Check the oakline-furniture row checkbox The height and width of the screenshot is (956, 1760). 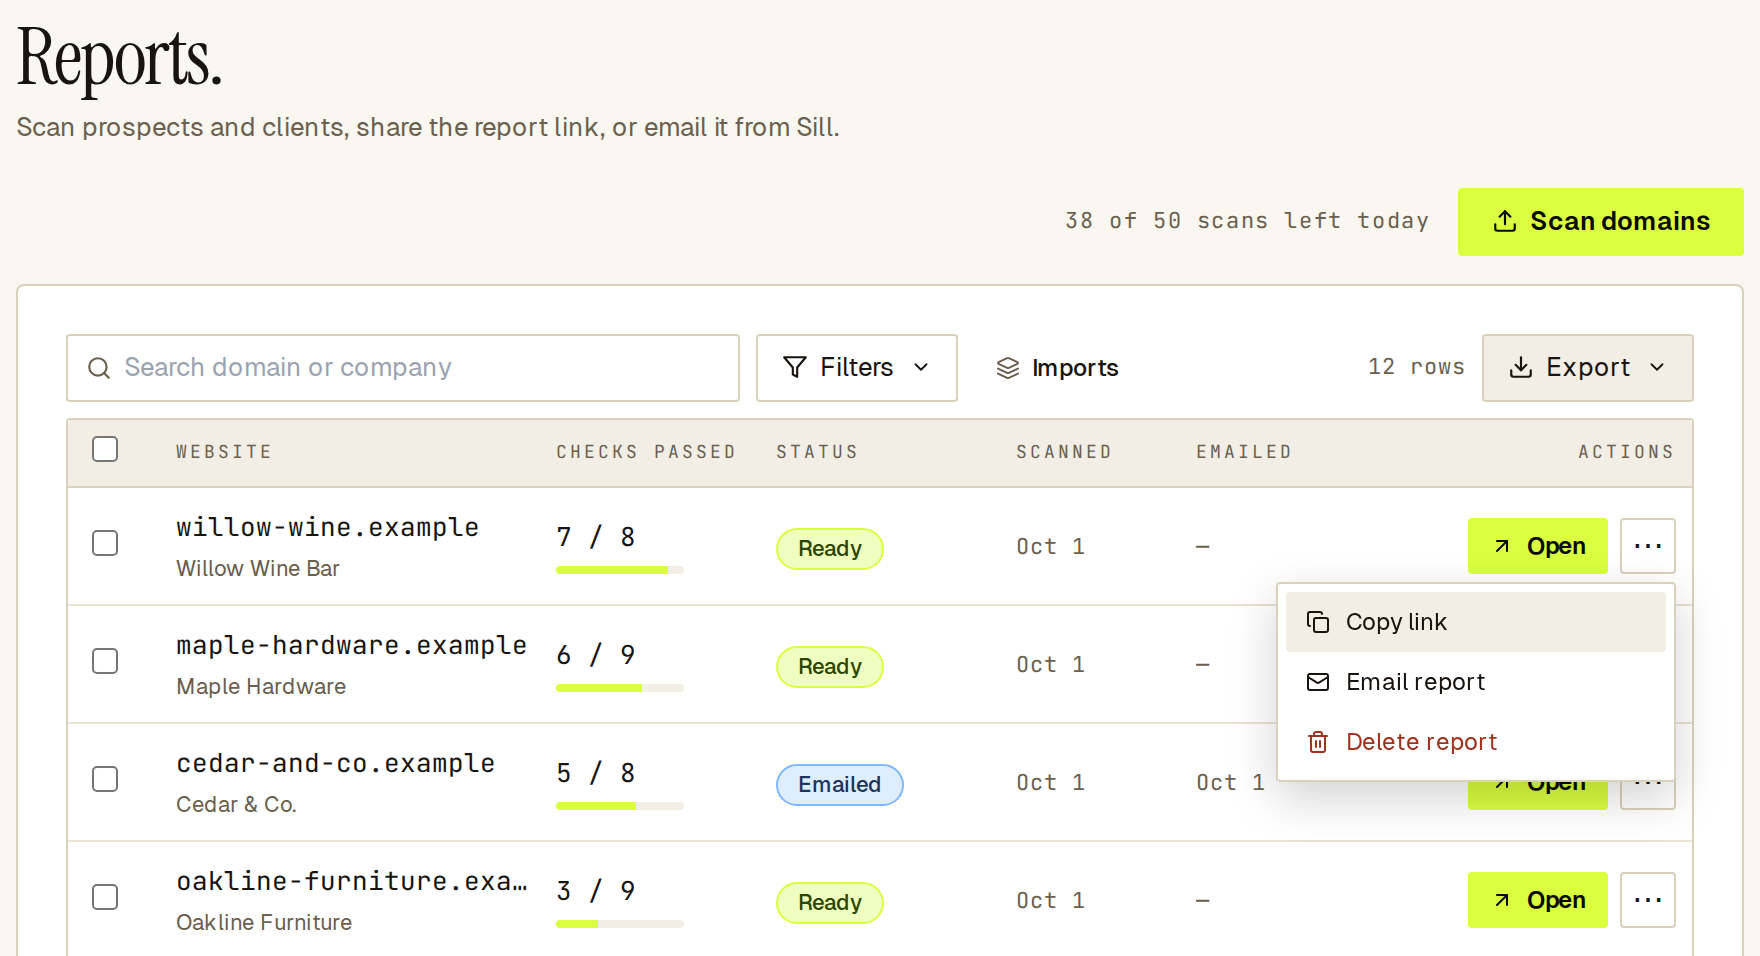coord(105,897)
